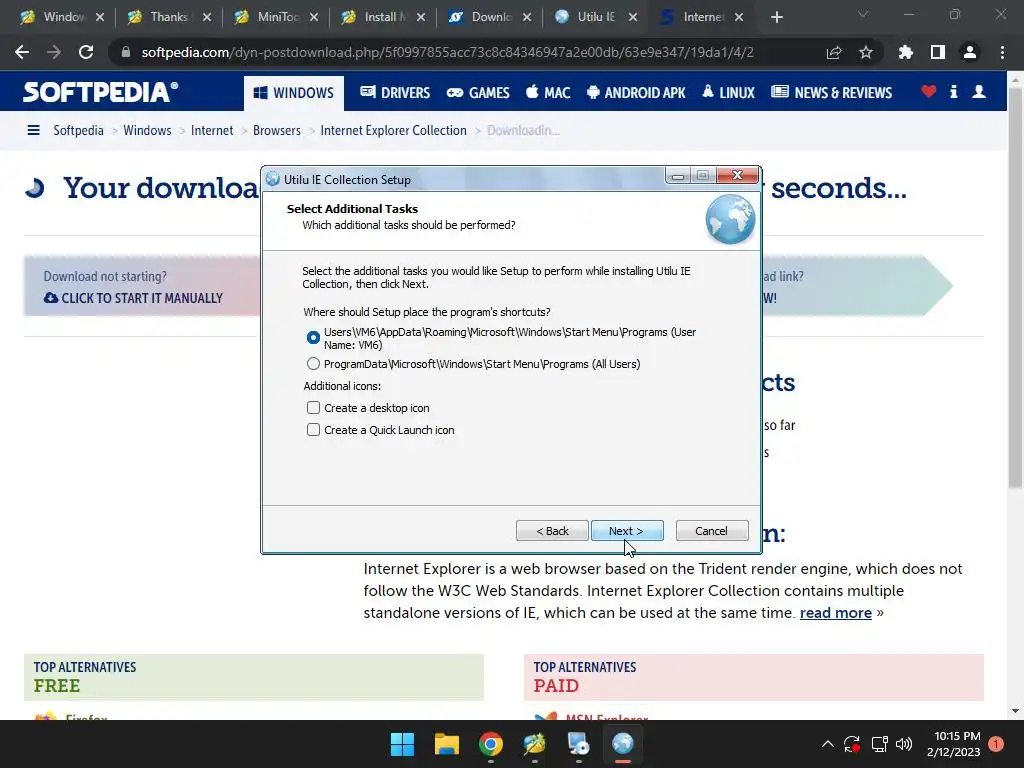Open the ANDROID APK section
The width and height of the screenshot is (1024, 768).
636,93
